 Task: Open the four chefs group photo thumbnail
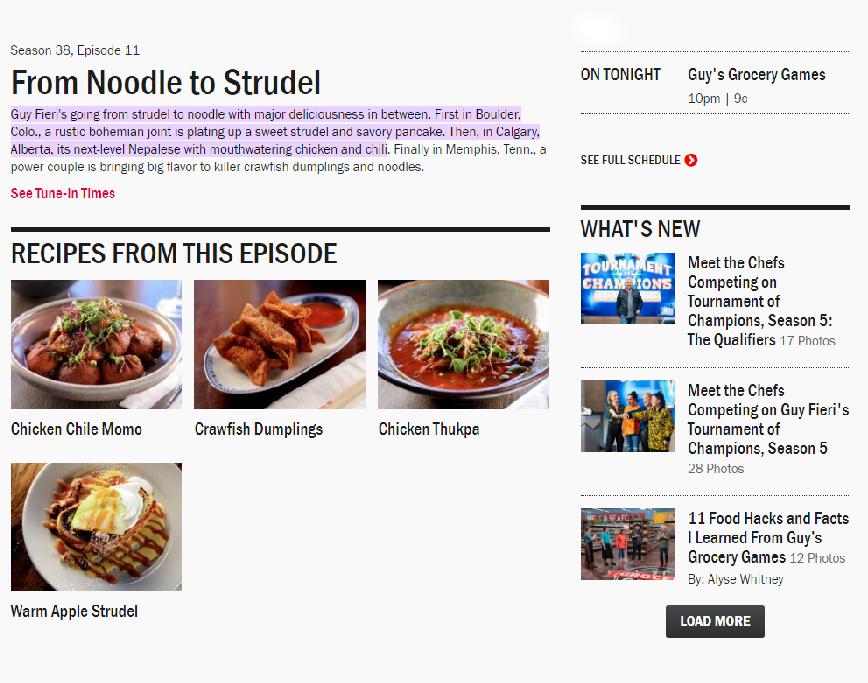pyautogui.click(x=628, y=416)
